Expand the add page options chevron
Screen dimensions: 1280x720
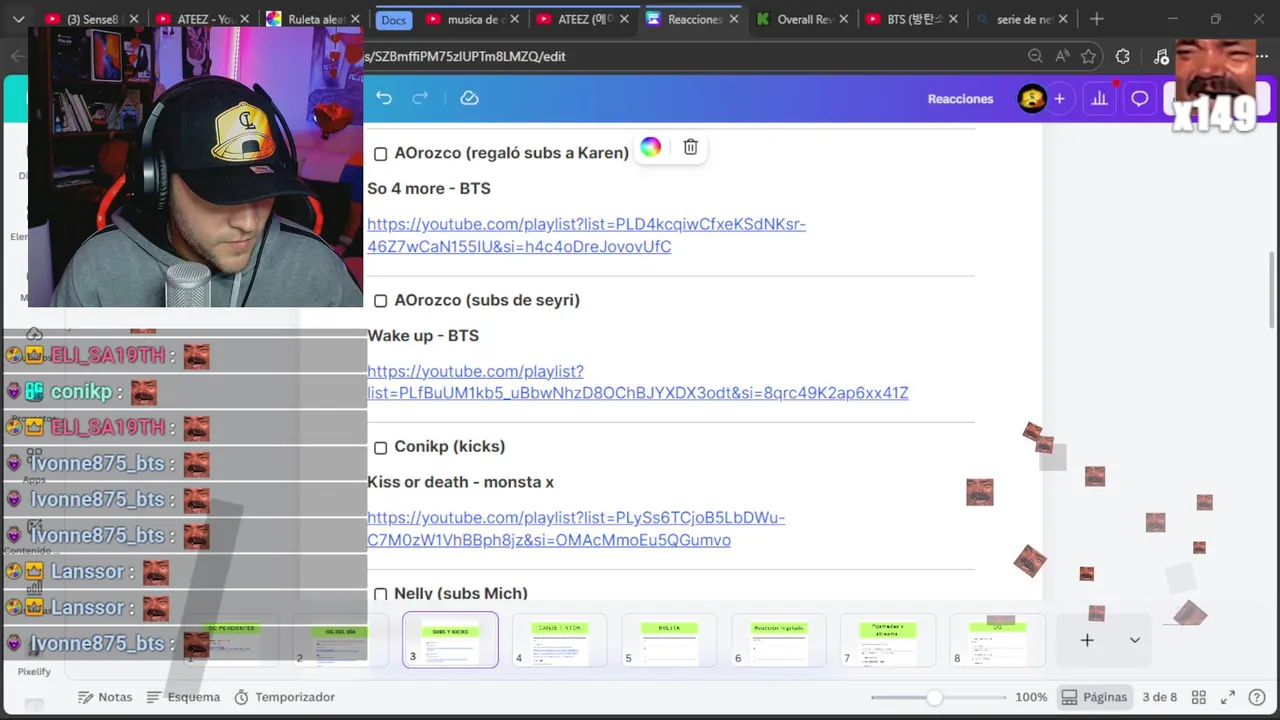coord(1135,640)
